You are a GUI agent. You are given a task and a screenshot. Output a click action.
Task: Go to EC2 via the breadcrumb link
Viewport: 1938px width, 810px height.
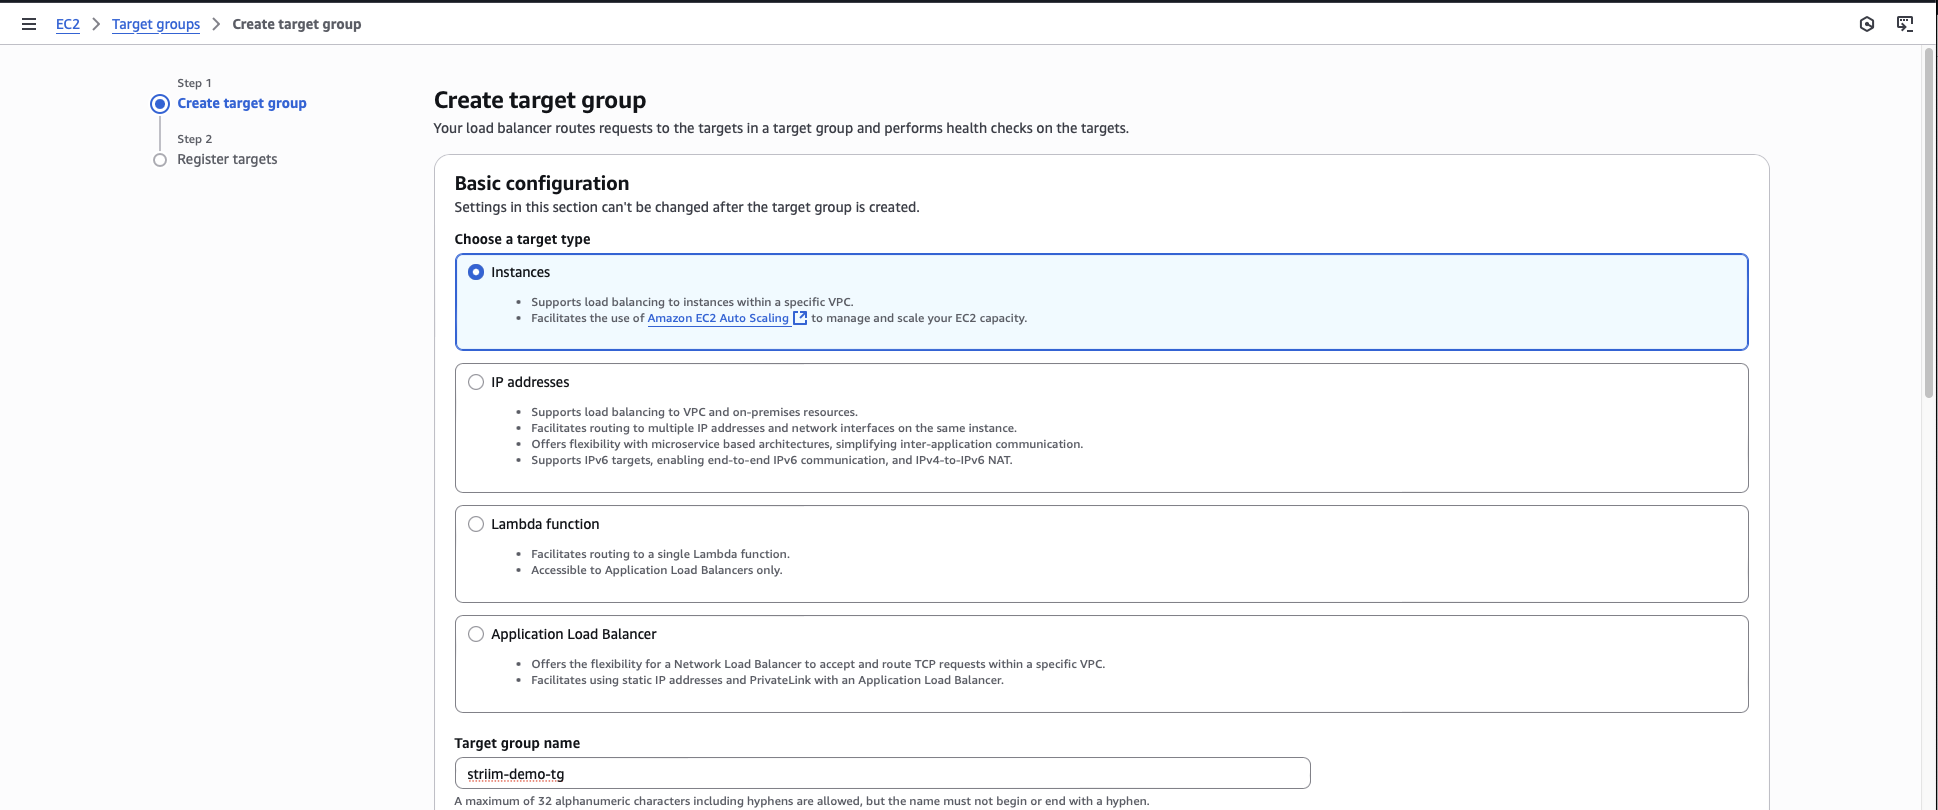[x=67, y=24]
